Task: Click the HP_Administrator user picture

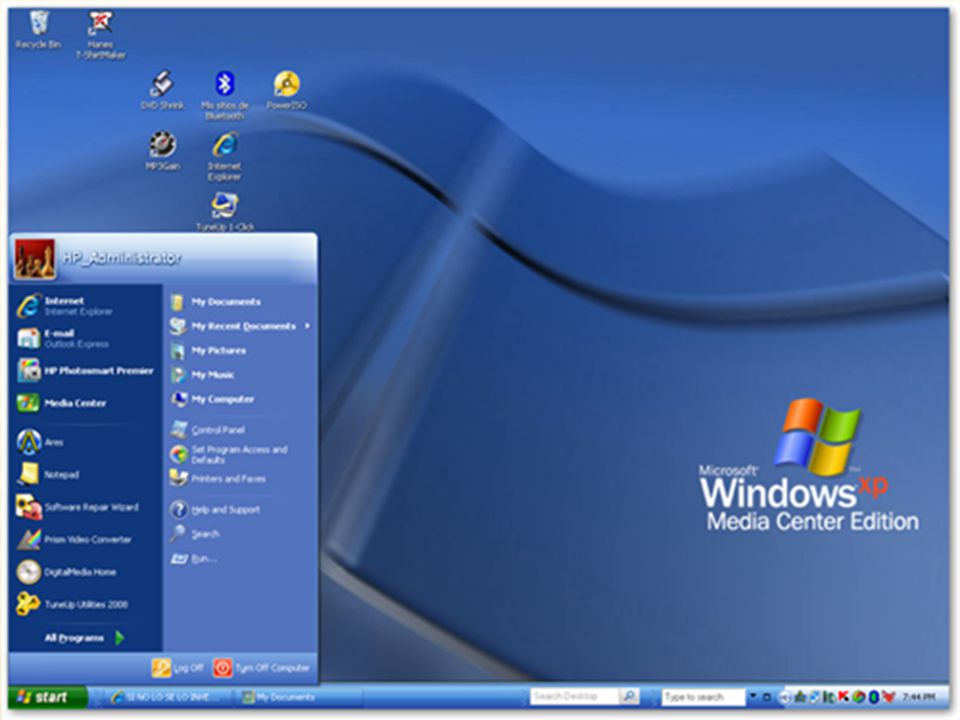Action: [x=34, y=259]
